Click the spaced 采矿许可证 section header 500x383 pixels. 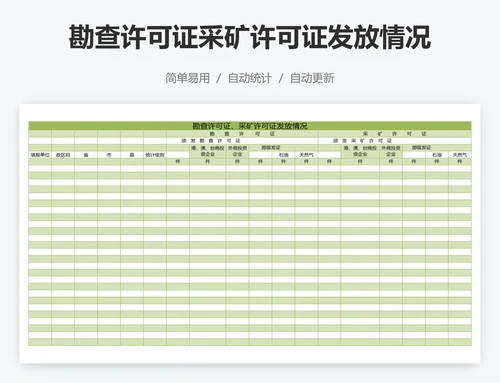pos(394,134)
